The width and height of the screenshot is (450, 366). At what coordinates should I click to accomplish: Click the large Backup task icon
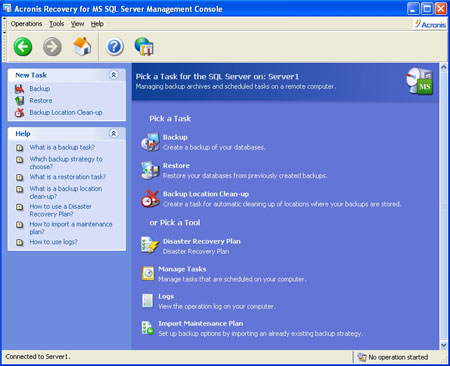[150, 142]
